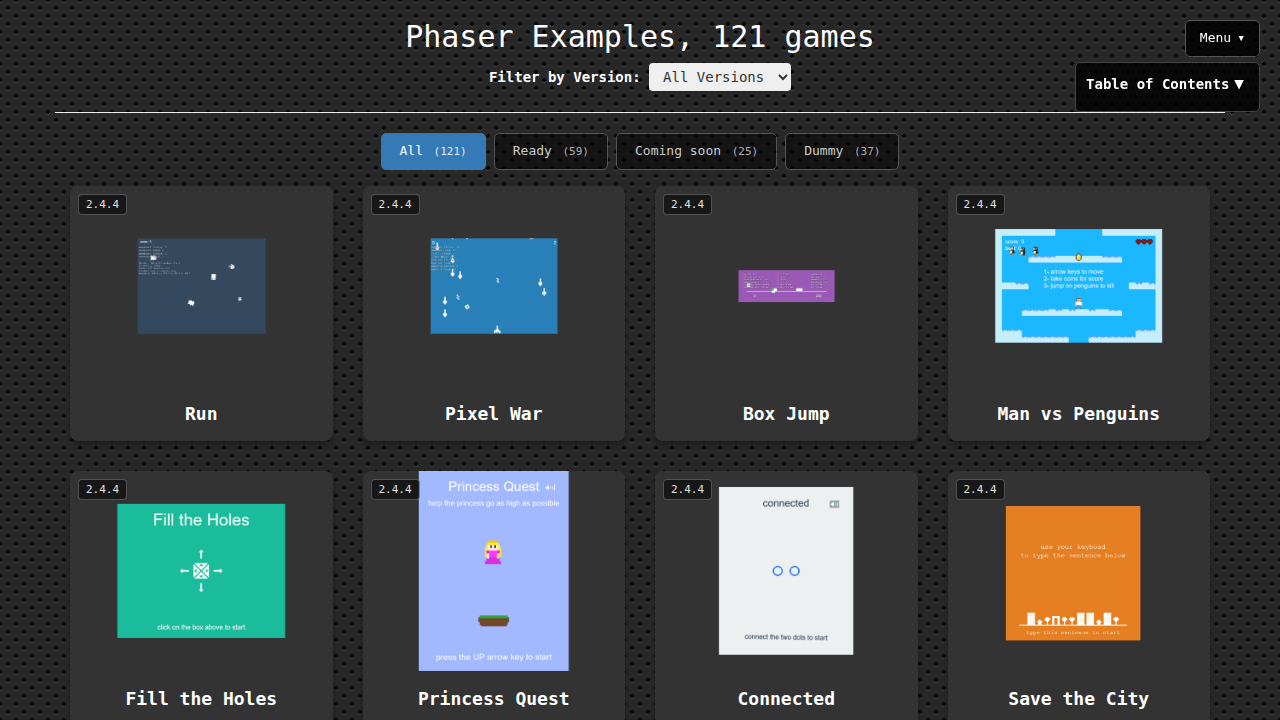Click the Filter by Version label
Screen dimensions: 1280x720
coord(564,77)
